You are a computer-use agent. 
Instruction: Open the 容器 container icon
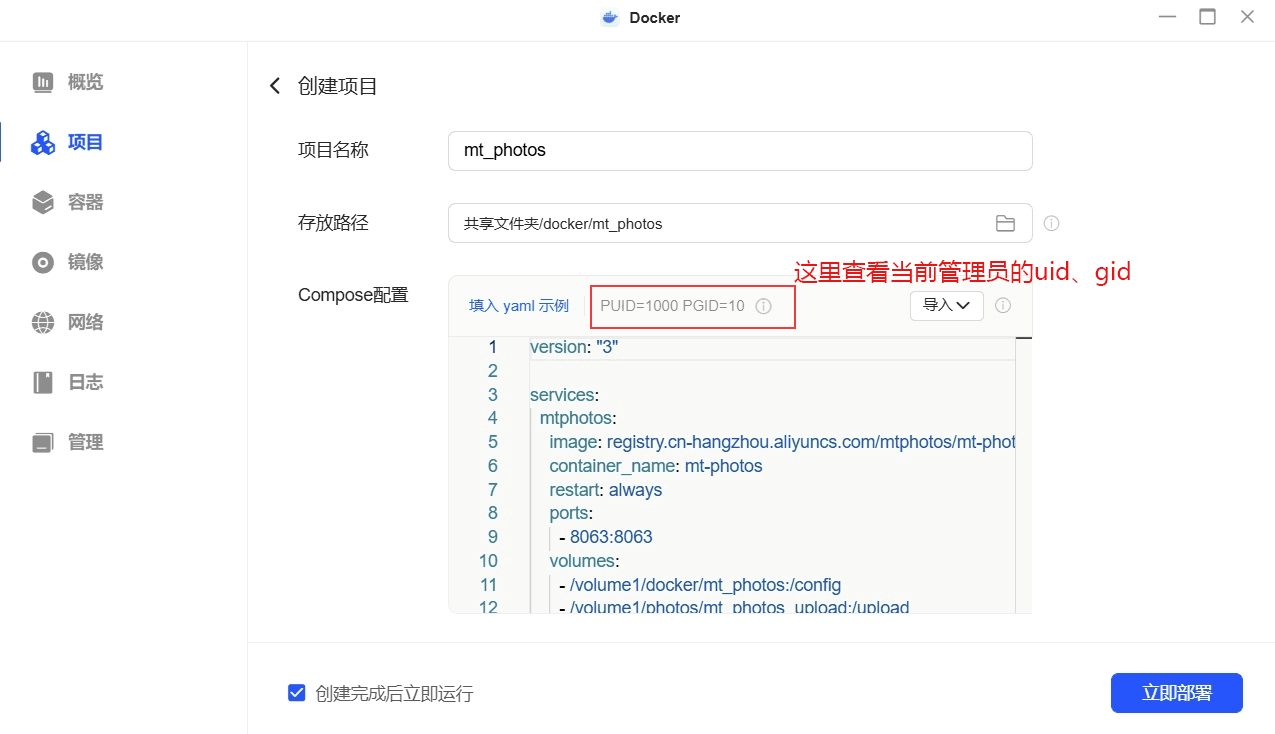43,202
